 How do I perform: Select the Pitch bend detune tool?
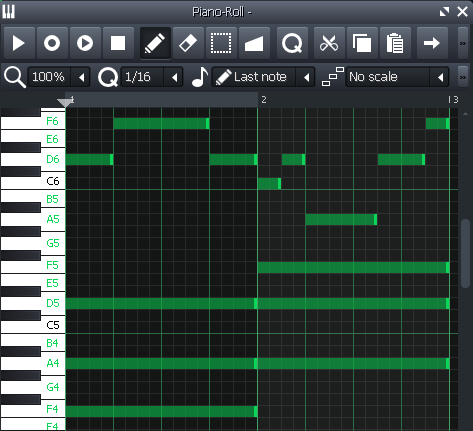(x=254, y=43)
